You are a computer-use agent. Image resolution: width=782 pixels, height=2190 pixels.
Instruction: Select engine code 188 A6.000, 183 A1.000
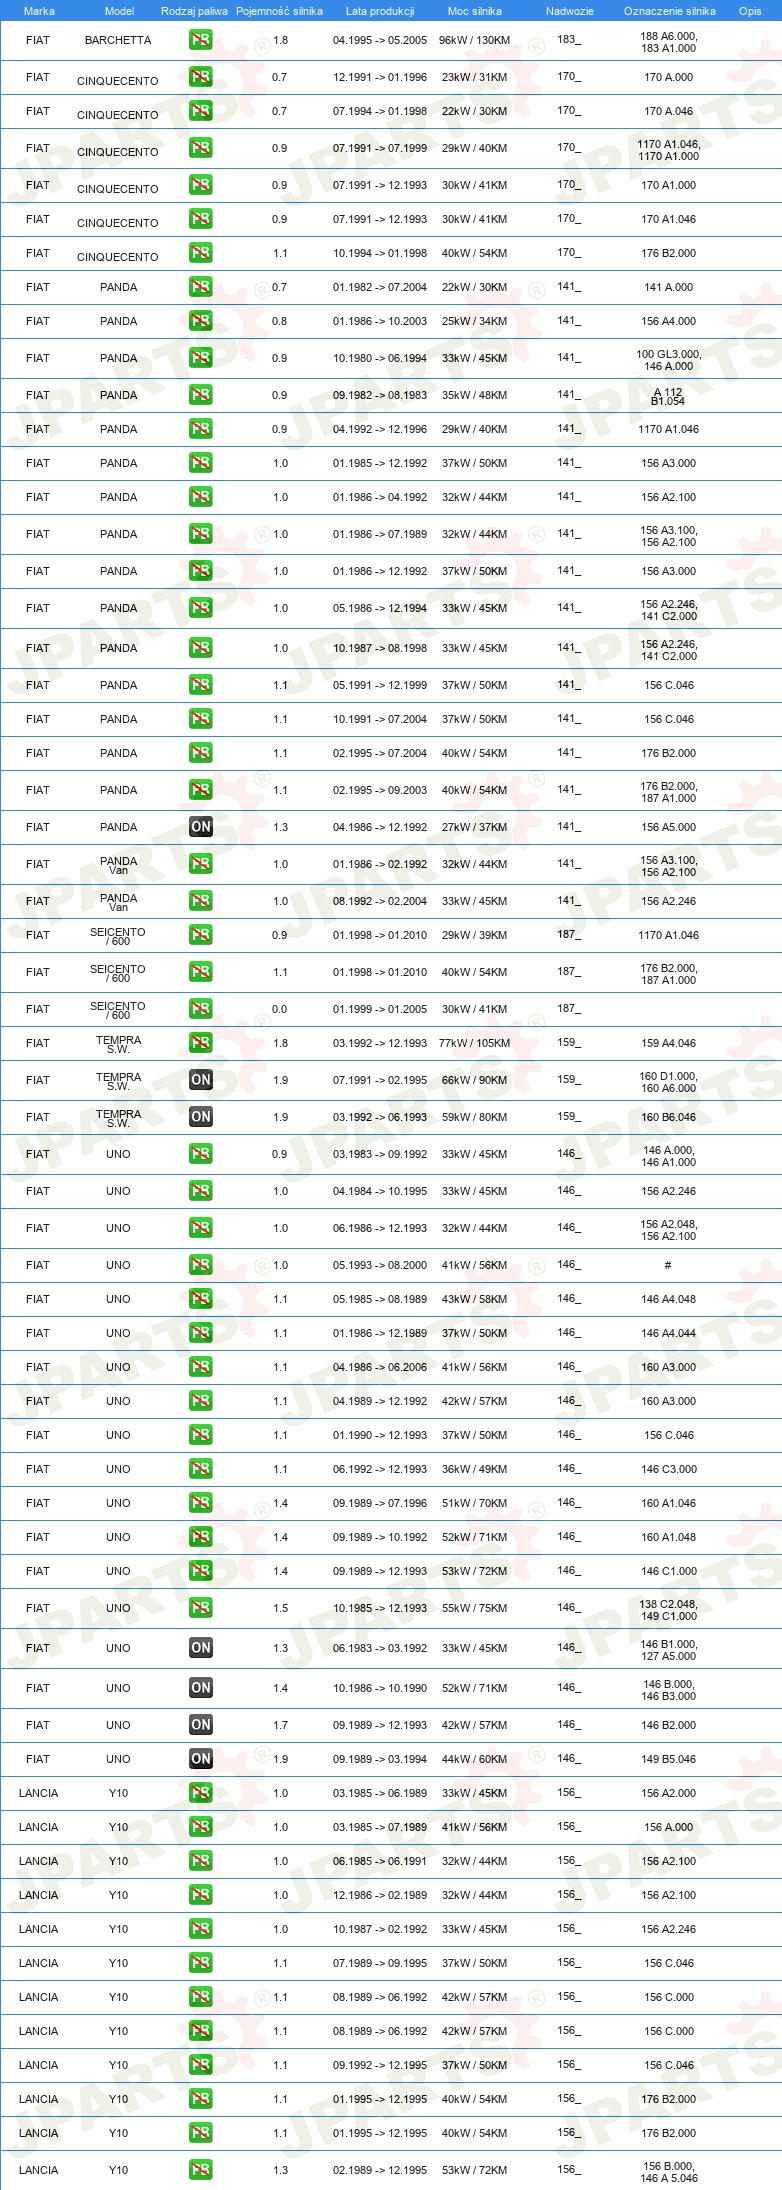tap(669, 41)
